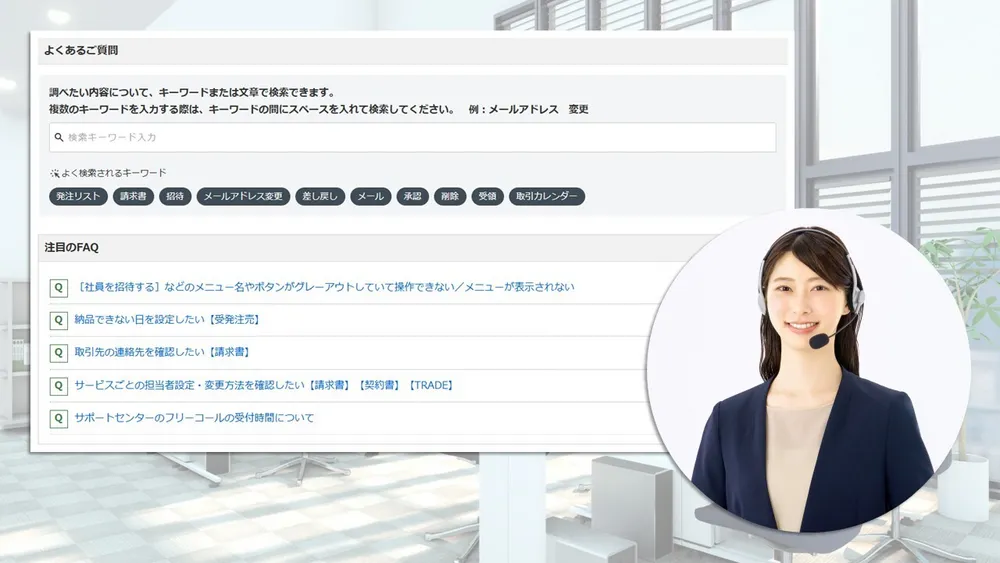The width and height of the screenshot is (1000, 563).
Task: Focus the 検索キーワード入力 search field
Action: tap(412, 137)
